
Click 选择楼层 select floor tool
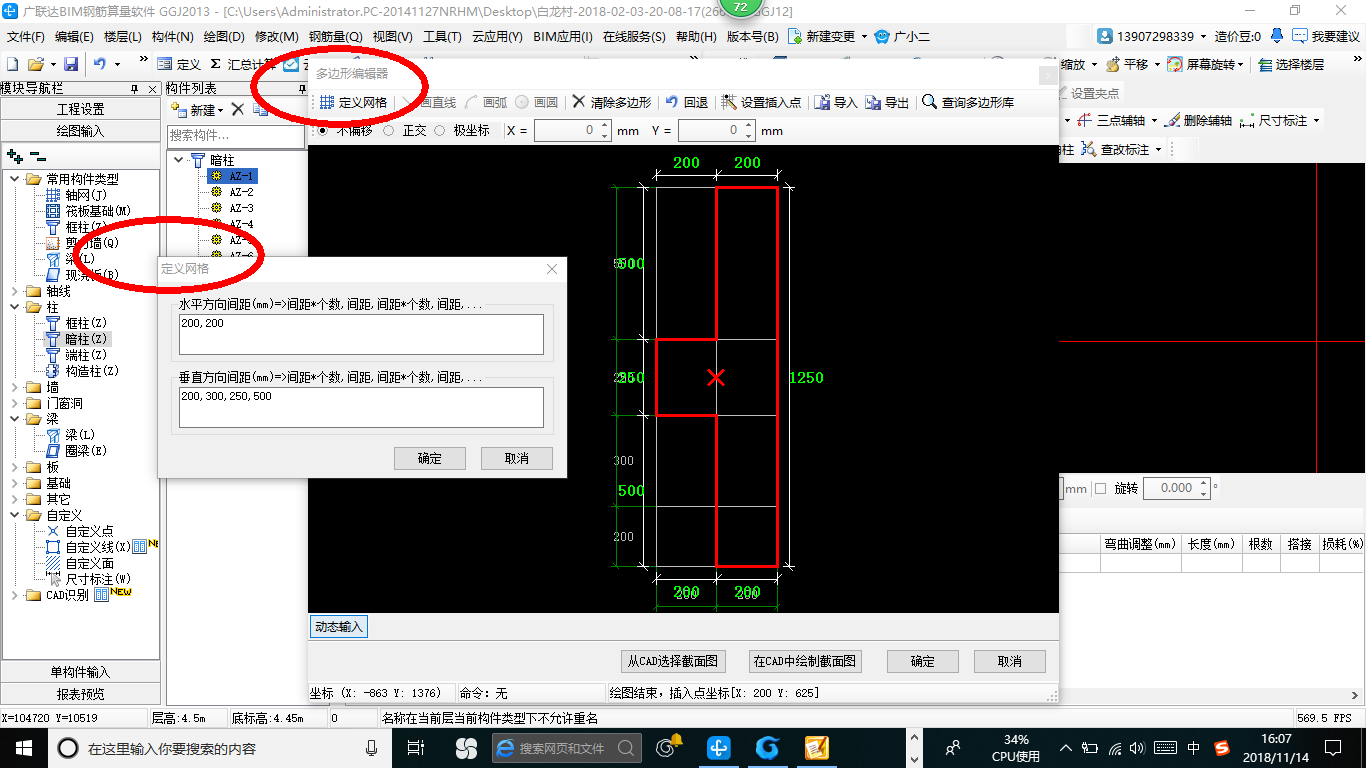[x=1291, y=64]
